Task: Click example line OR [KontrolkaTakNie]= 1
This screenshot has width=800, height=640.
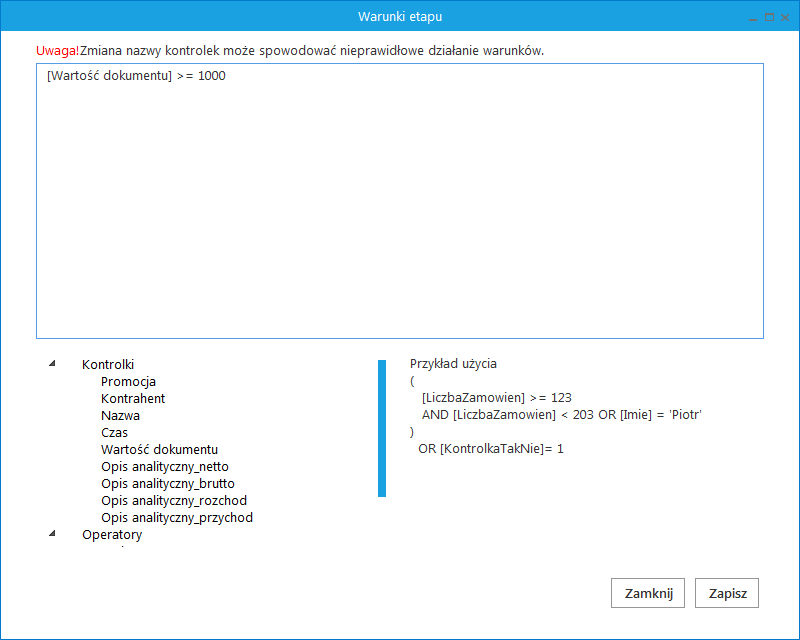Action: tap(491, 449)
